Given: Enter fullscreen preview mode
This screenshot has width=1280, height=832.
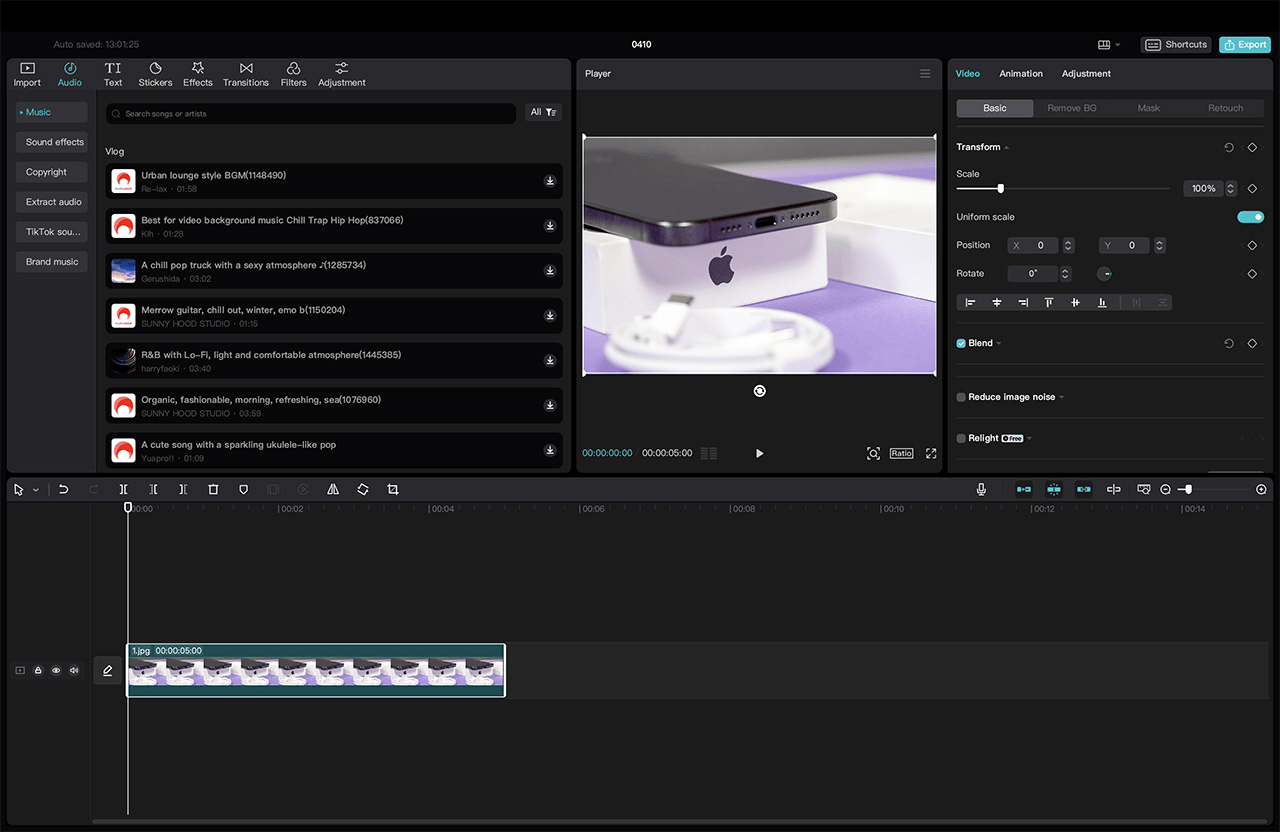Looking at the screenshot, I should (931, 453).
